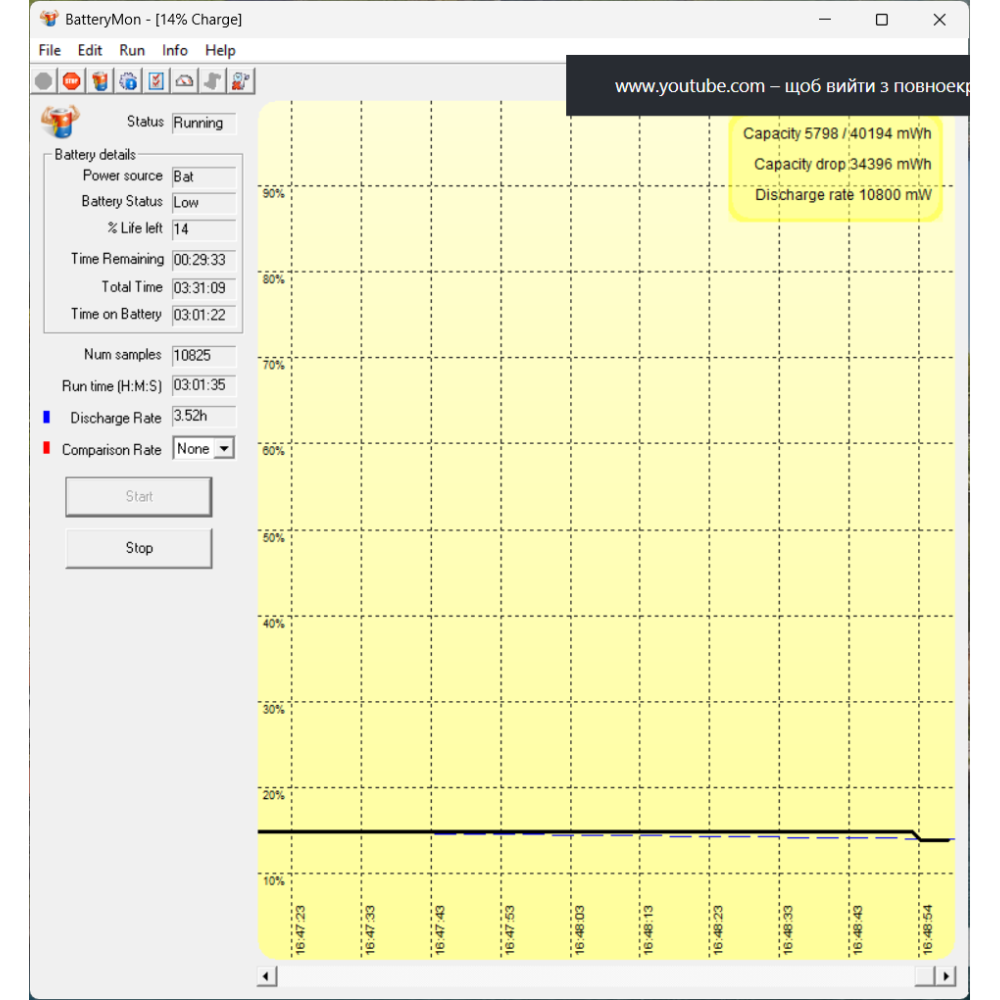The height and width of the screenshot is (1000, 1000).
Task: Open battery information via the battery toolbar icon
Action: (100, 81)
